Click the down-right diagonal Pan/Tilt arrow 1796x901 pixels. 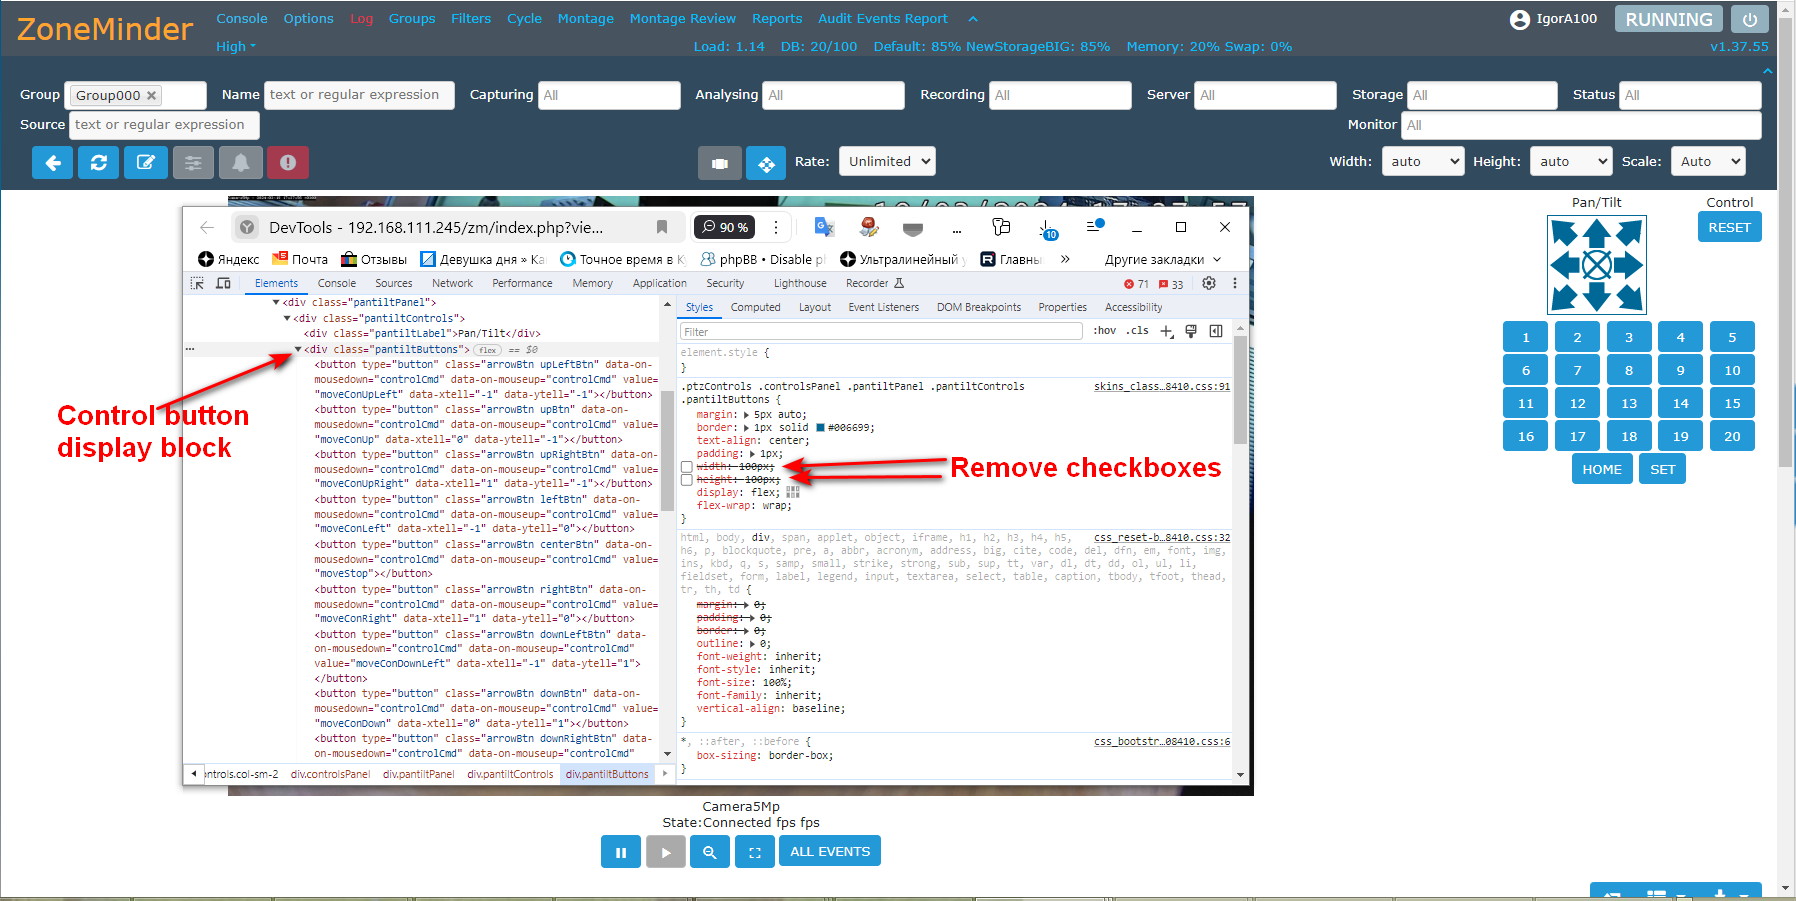point(1629,297)
